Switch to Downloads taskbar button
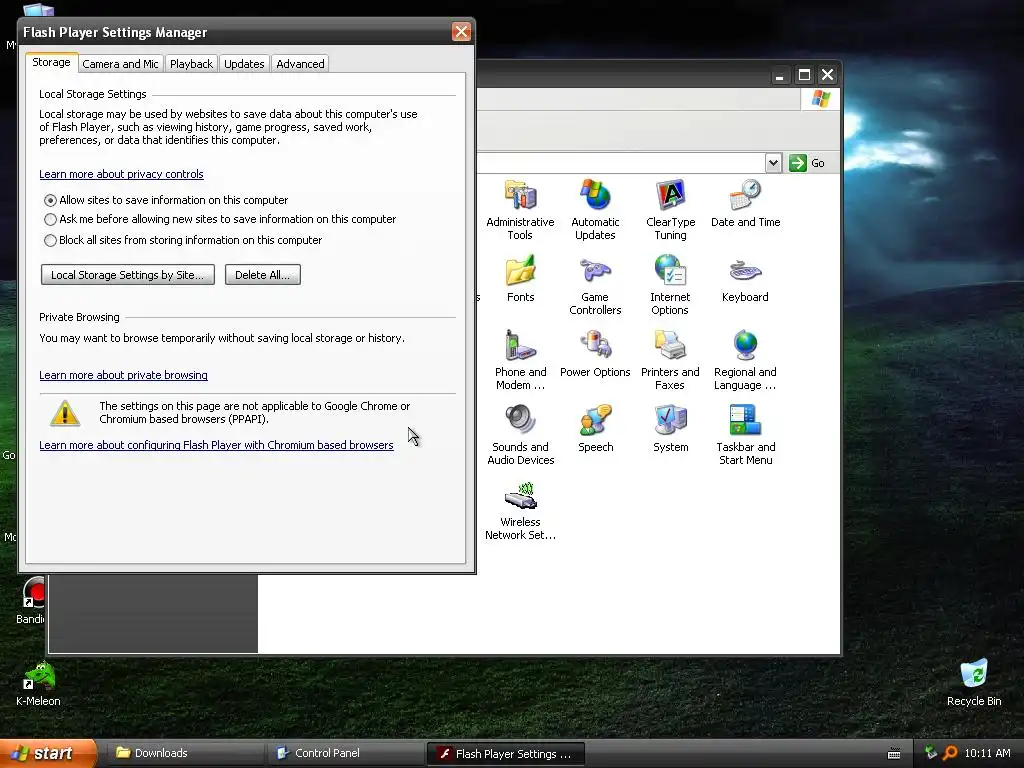 click(x=185, y=753)
